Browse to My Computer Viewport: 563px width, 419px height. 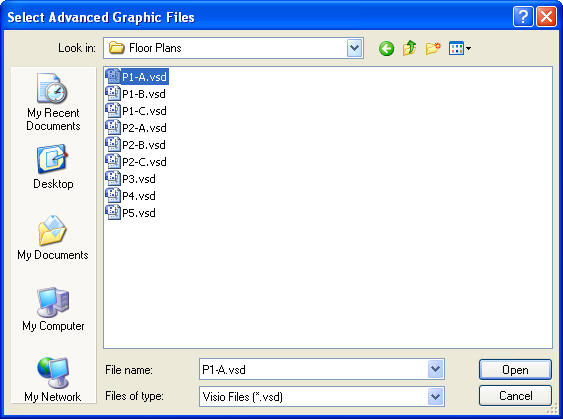click(x=53, y=309)
